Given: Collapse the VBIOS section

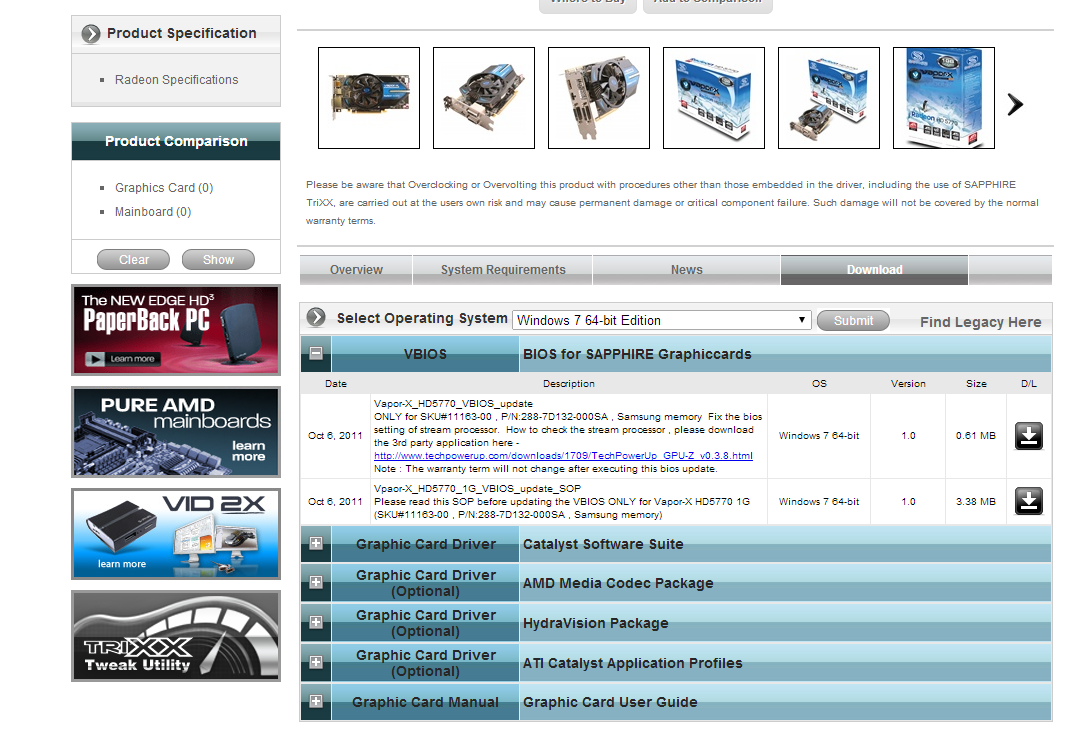Looking at the screenshot, I should point(316,353).
